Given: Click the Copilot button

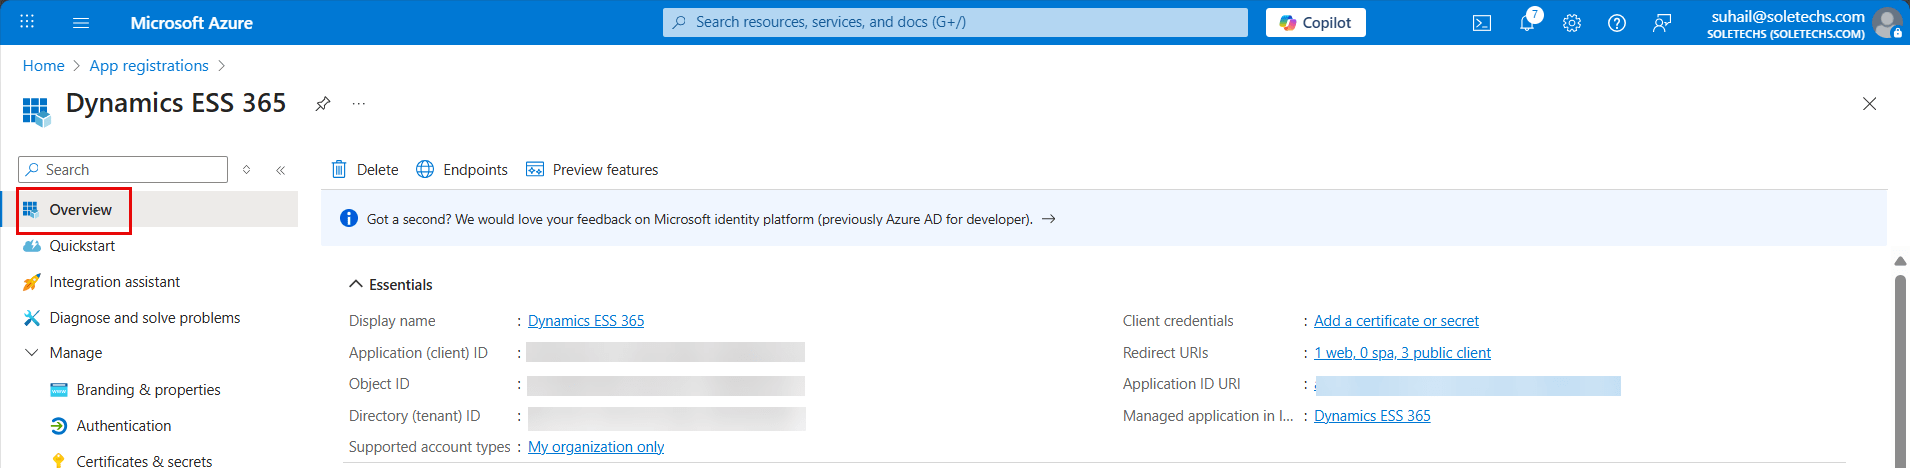Looking at the screenshot, I should (x=1315, y=23).
